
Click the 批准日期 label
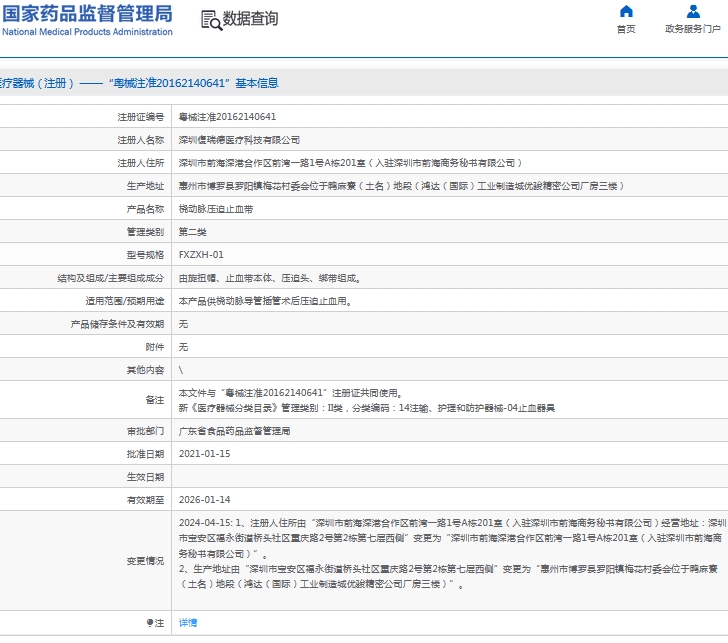[145, 454]
